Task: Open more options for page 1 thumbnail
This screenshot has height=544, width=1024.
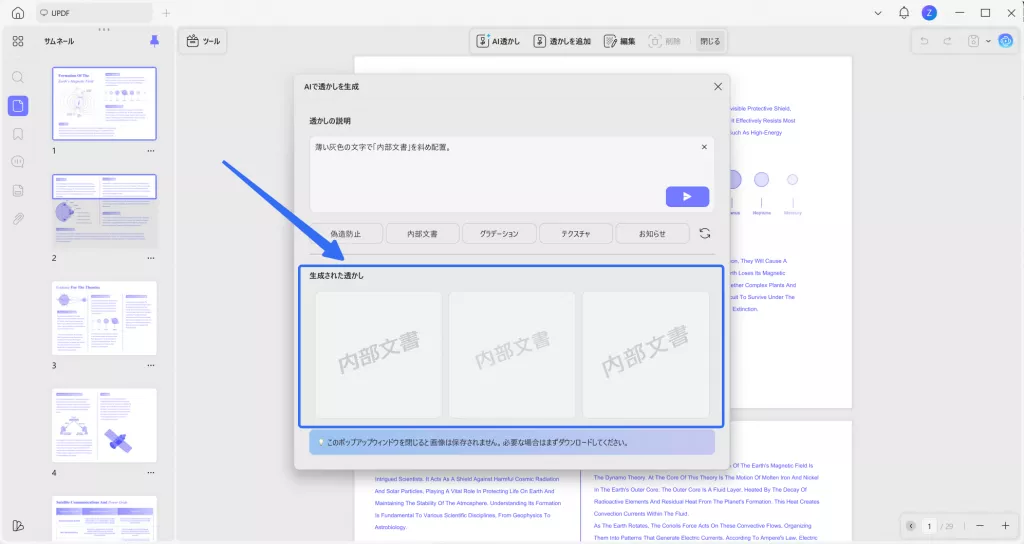Action: click(x=151, y=151)
